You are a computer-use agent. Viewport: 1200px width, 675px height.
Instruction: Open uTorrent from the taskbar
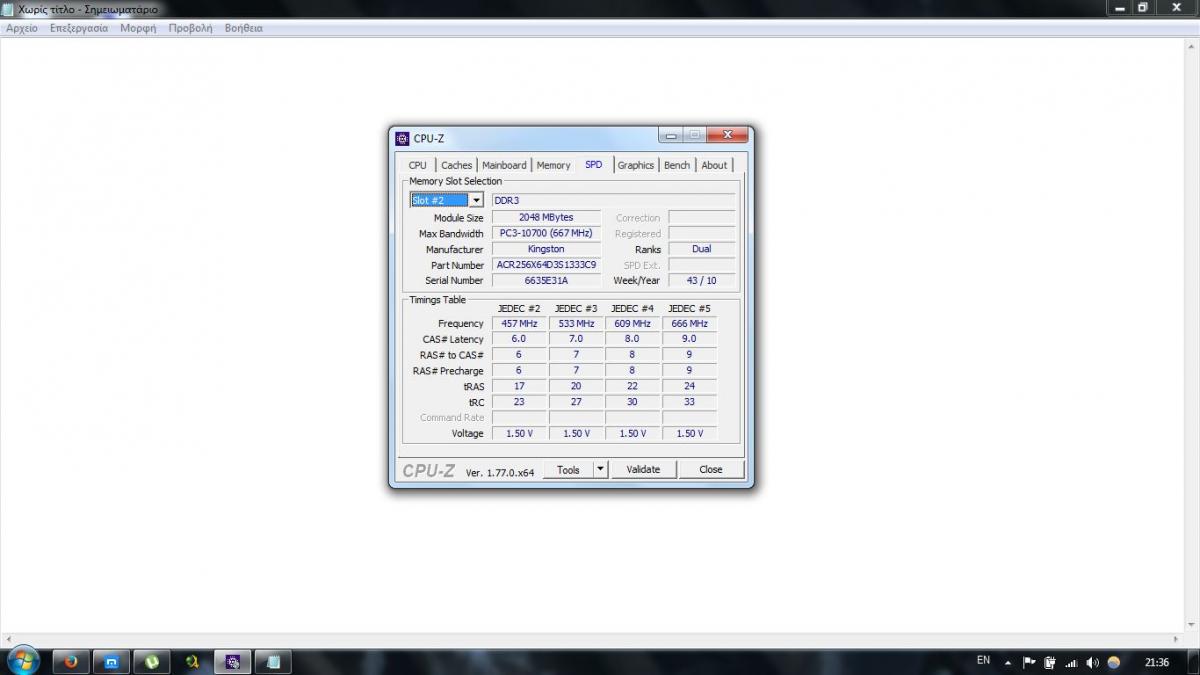152,661
